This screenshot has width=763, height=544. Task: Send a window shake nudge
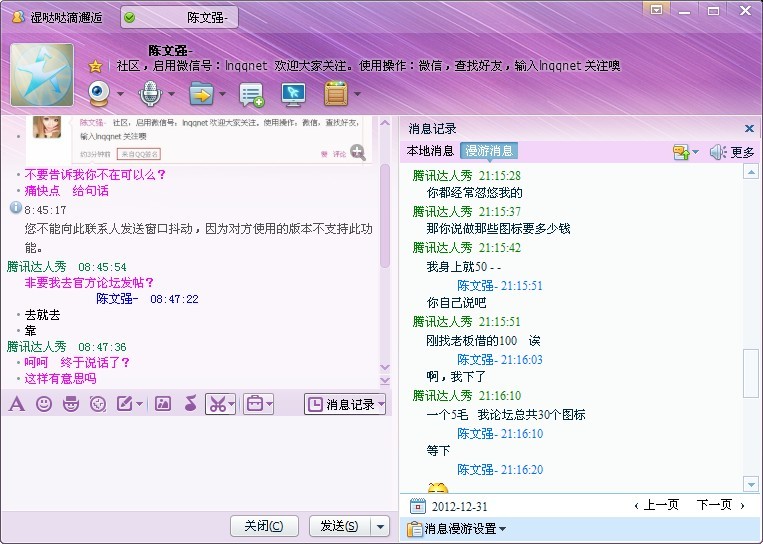tap(98, 404)
